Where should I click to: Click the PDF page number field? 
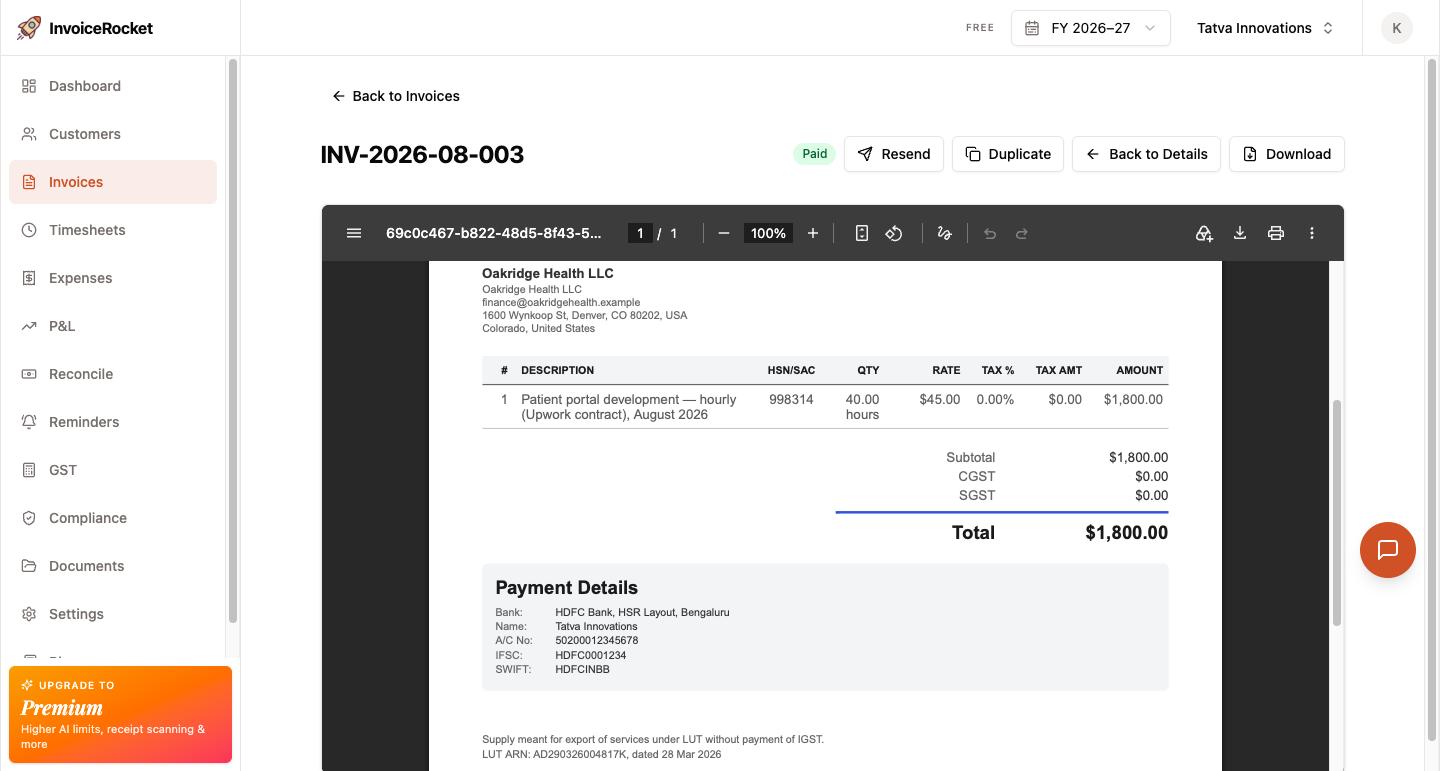click(640, 233)
